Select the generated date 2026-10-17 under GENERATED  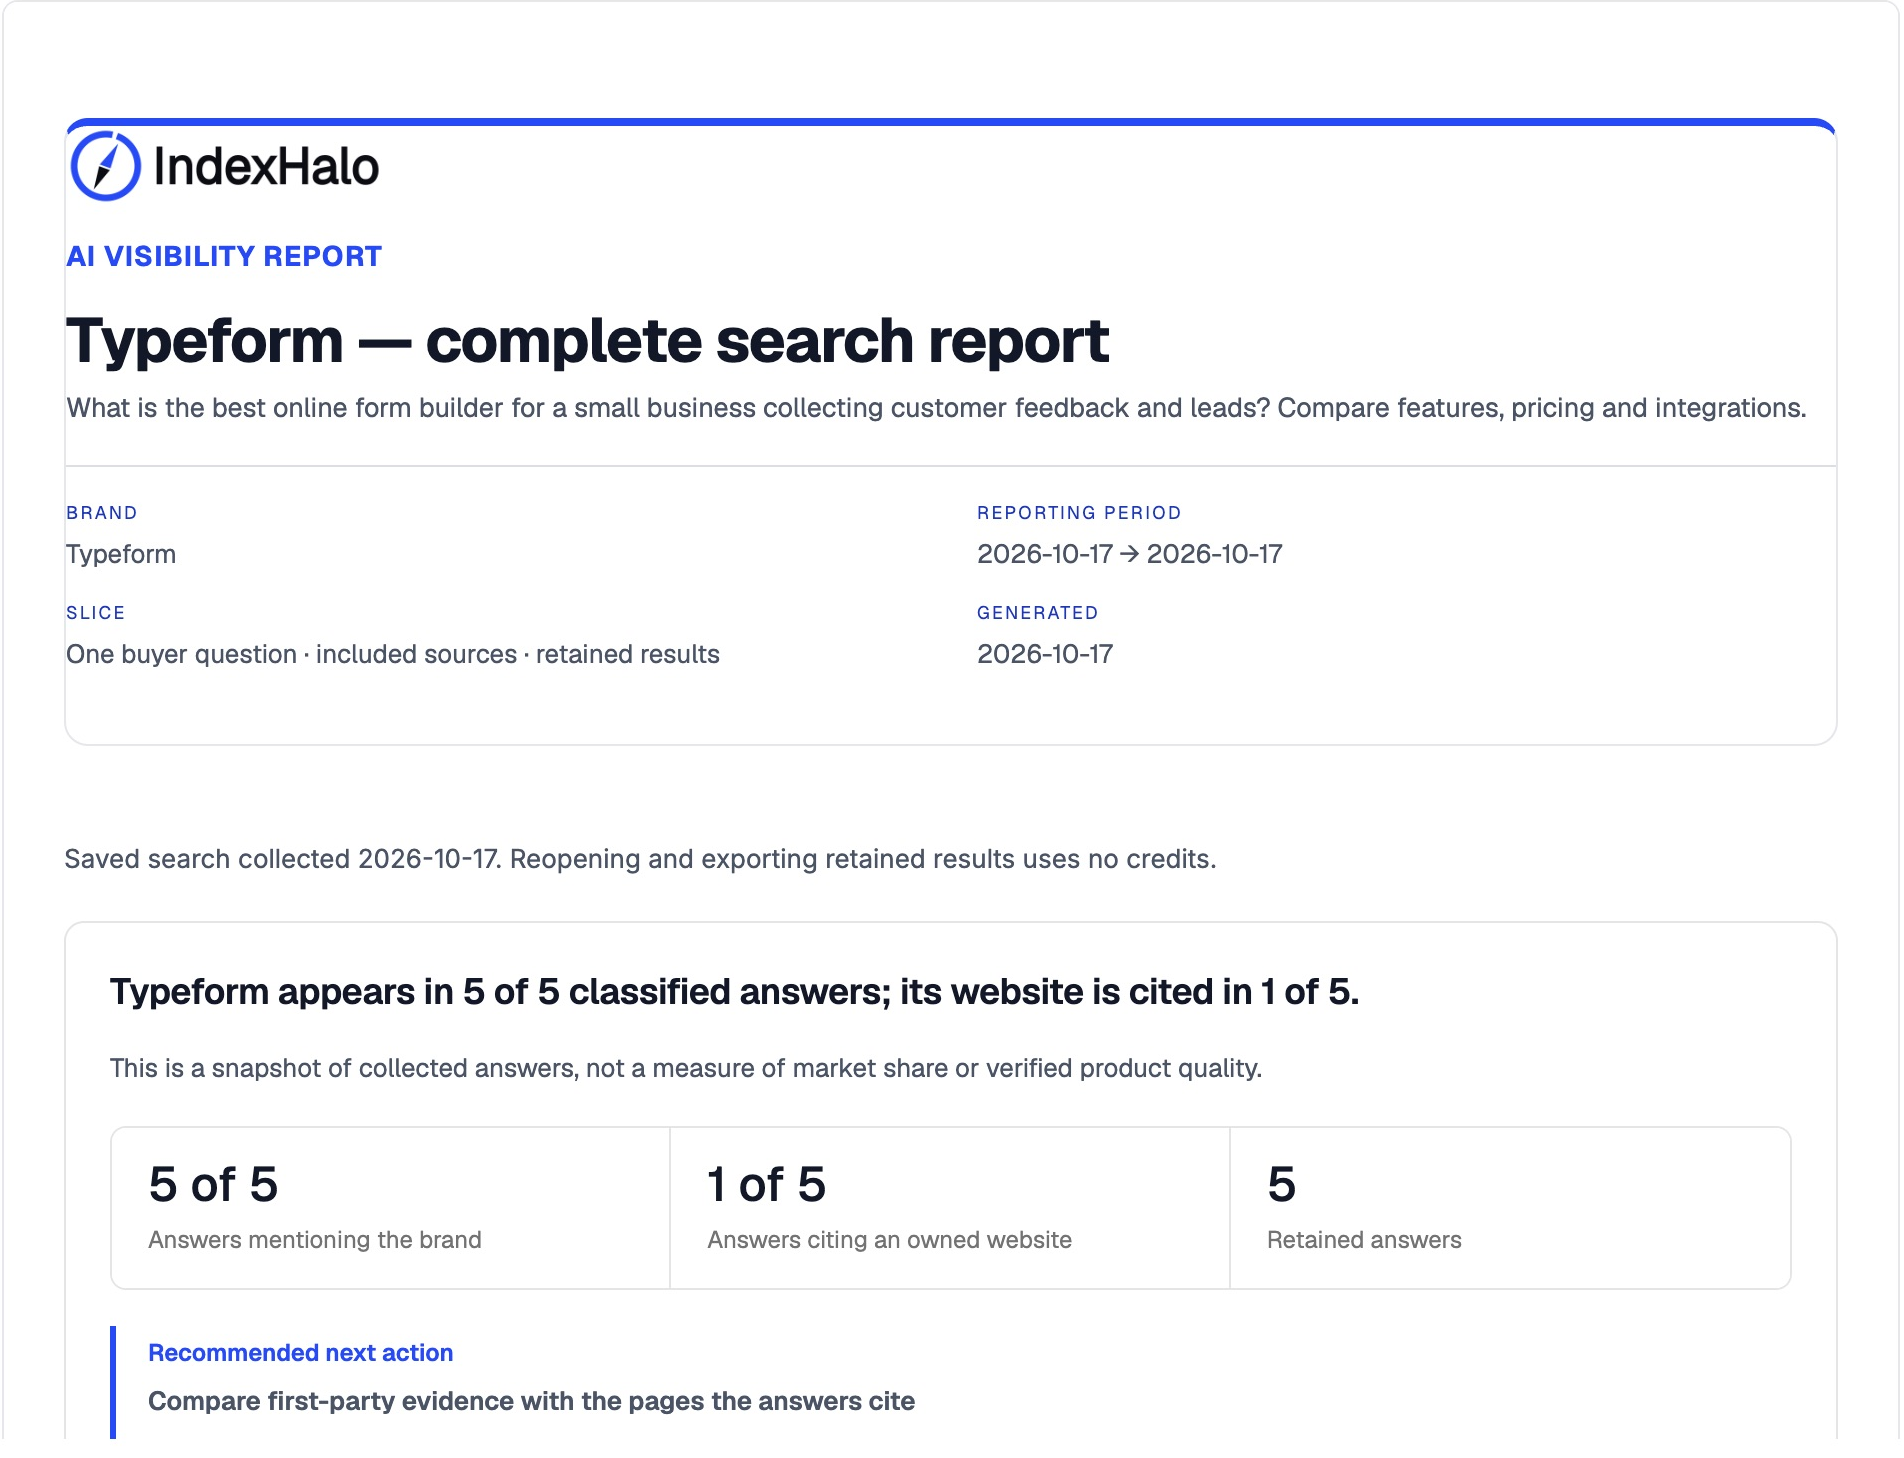point(1045,654)
